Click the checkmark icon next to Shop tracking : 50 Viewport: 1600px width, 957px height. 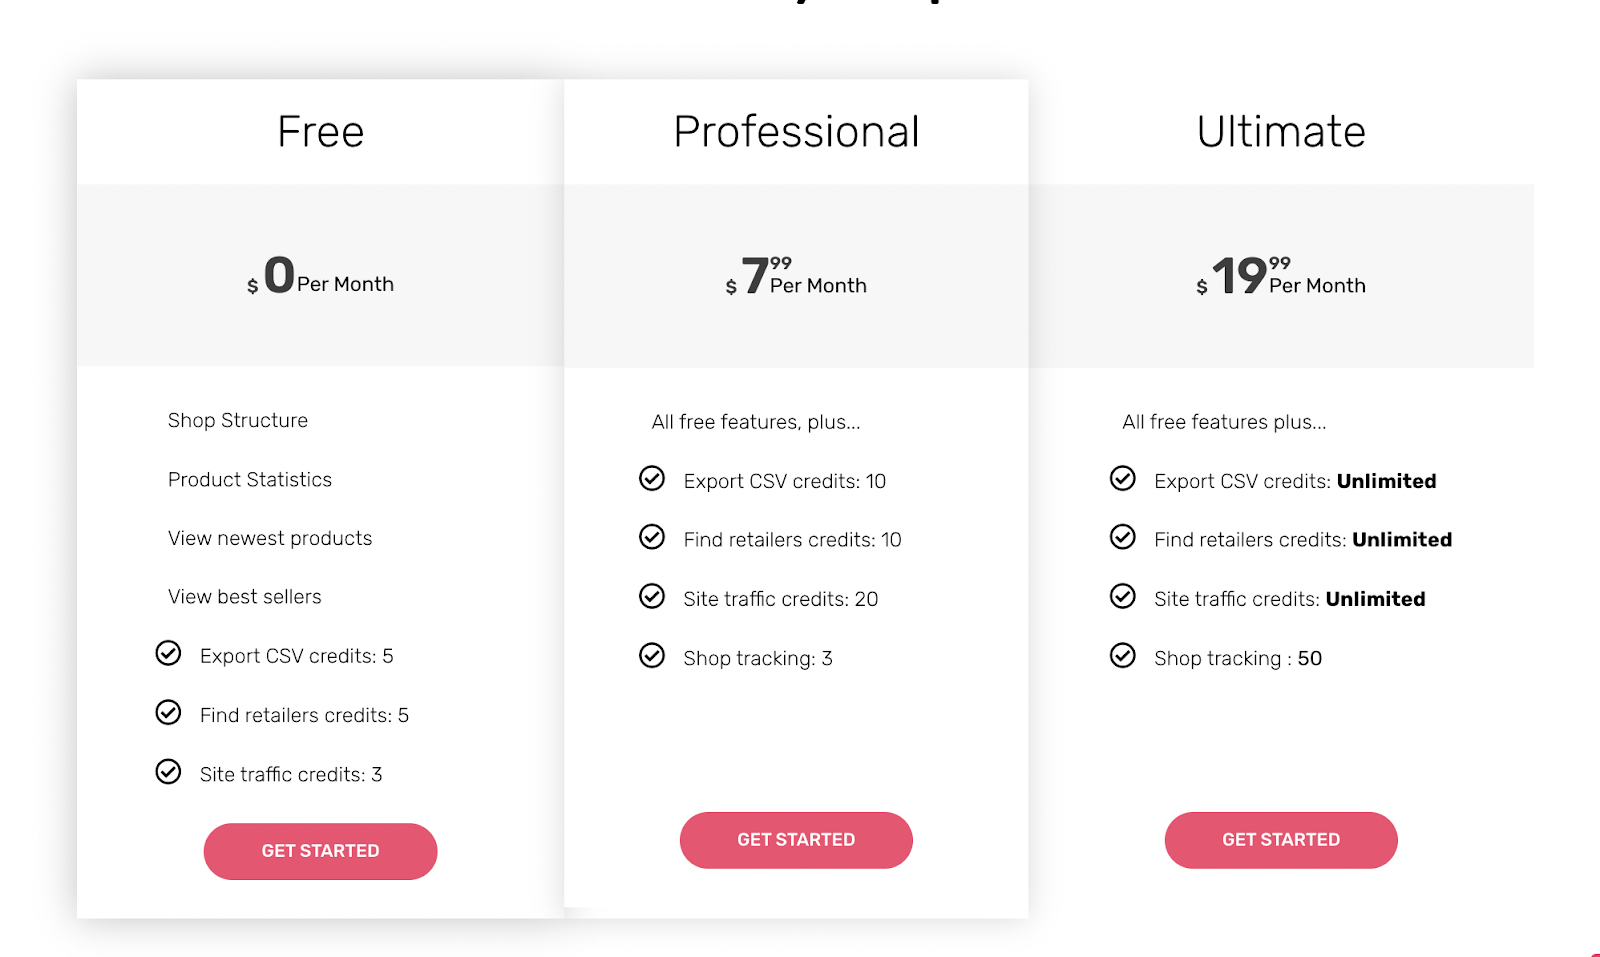(1123, 655)
